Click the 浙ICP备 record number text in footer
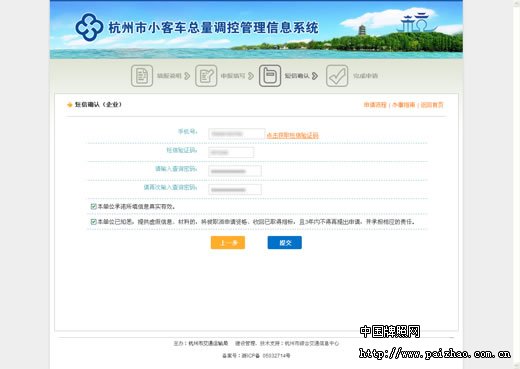520x369 pixels. point(256,356)
